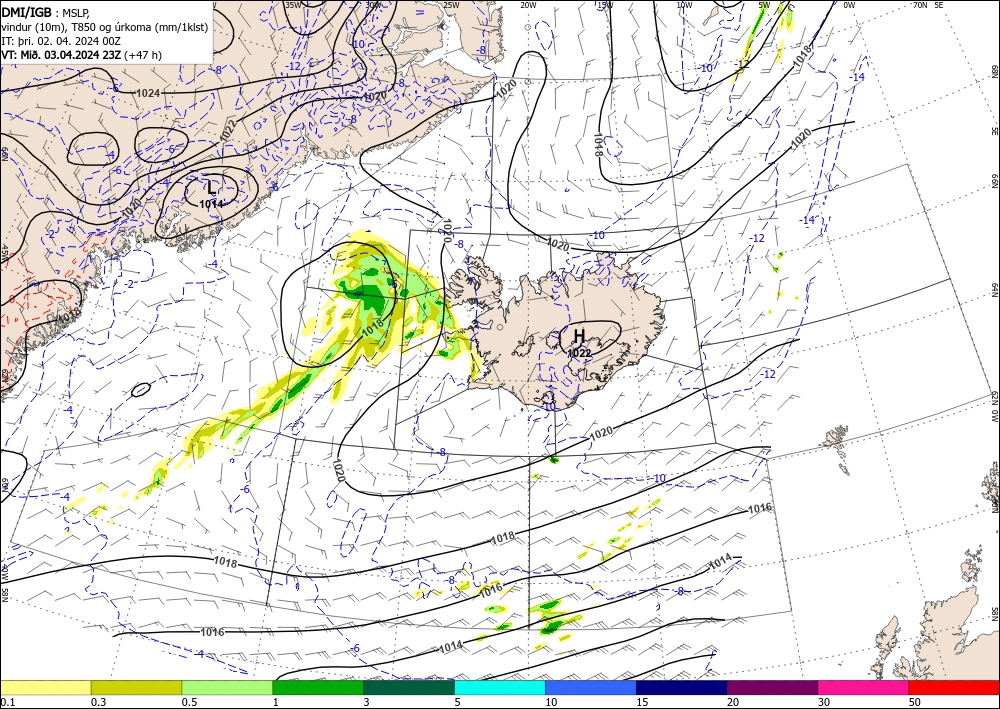1000x709 pixels.
Task: Click the cyan 5–10 mm legend swatch
Action: coord(500,687)
